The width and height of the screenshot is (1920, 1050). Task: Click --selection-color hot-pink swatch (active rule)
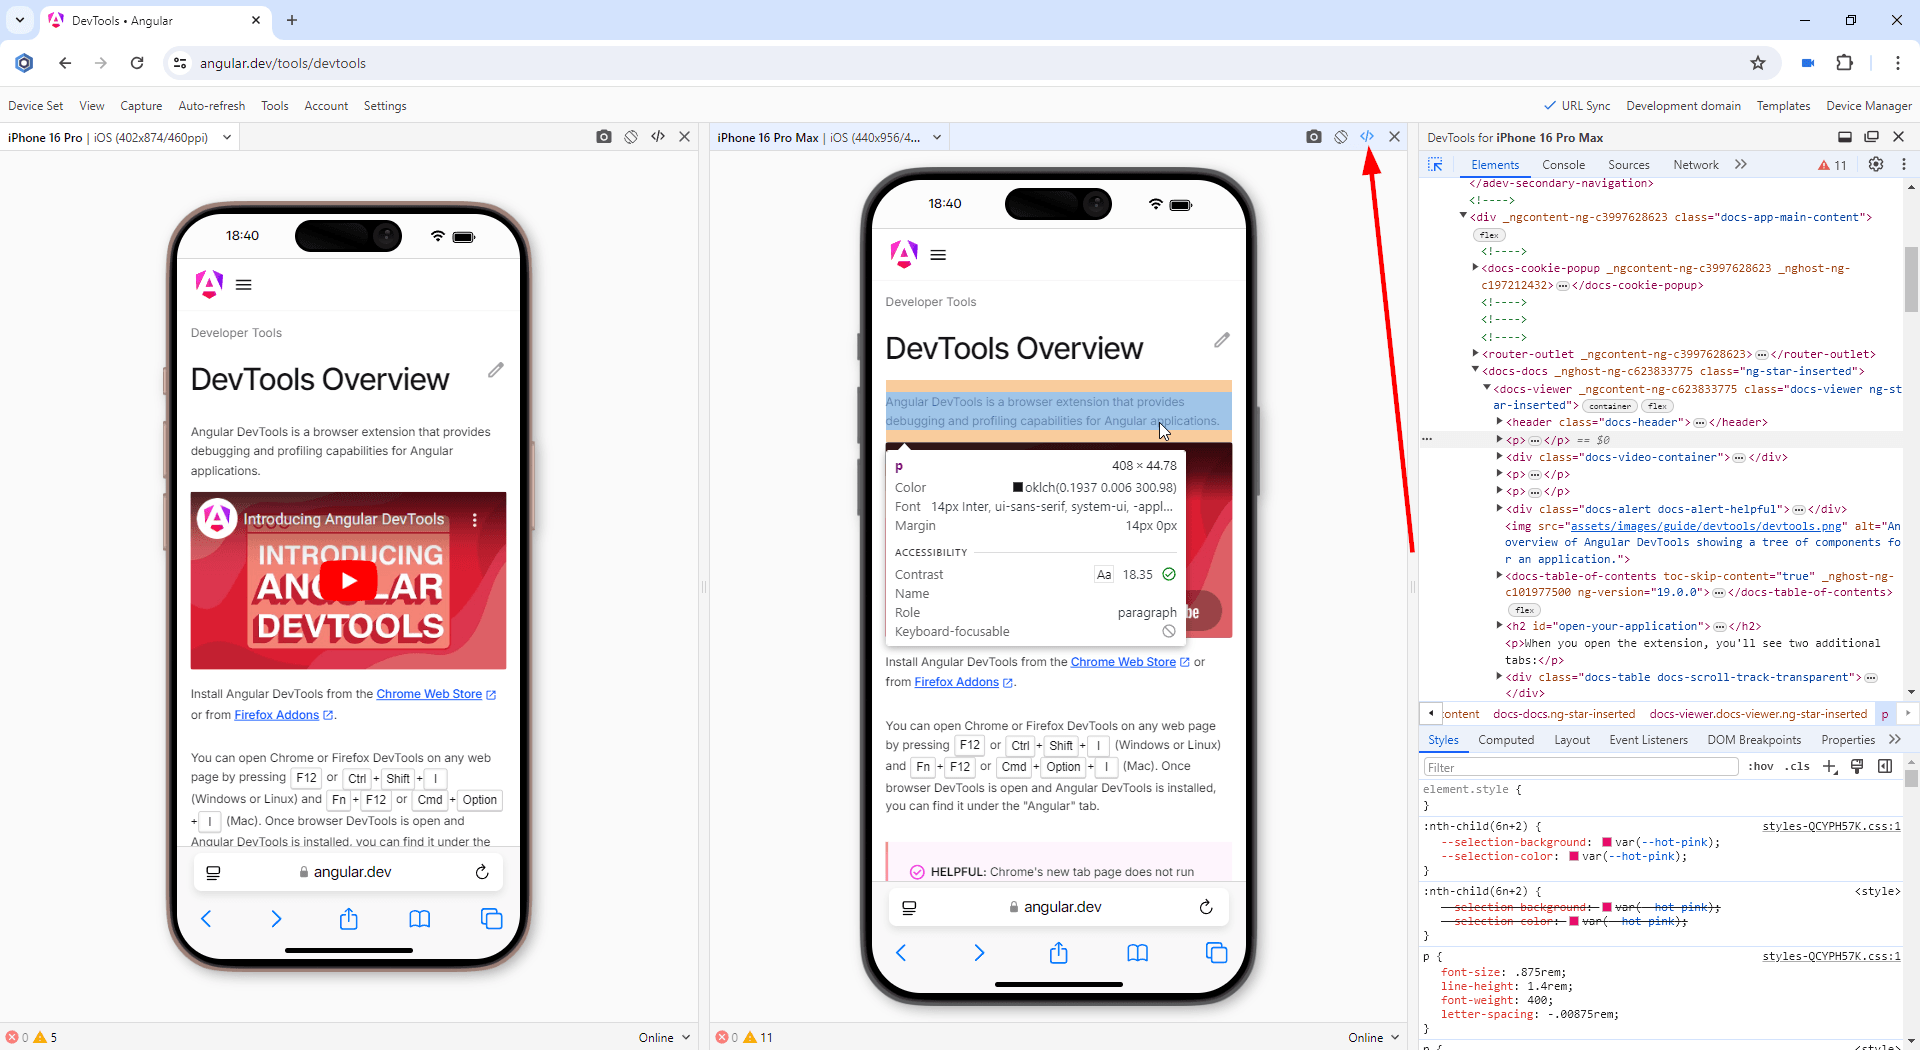point(1574,856)
